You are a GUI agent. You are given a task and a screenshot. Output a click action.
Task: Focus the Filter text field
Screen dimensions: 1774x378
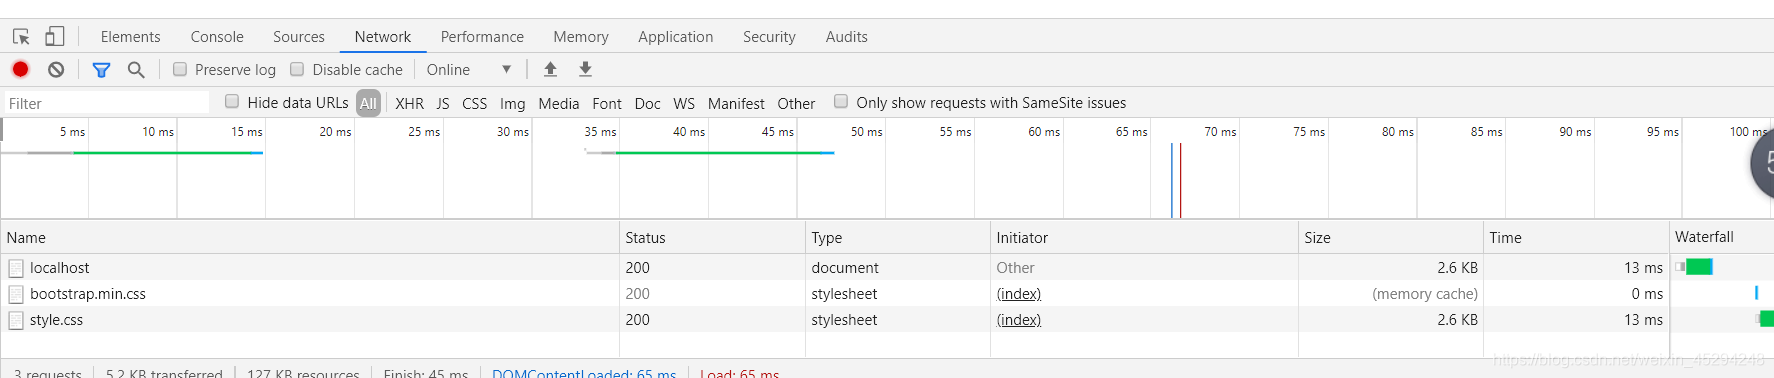tap(106, 103)
